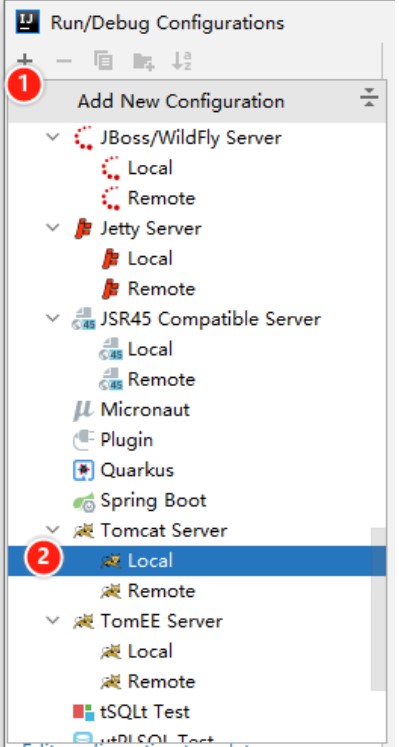Click the icon of Remote under Jetty Server
This screenshot has width=399, height=747.
coord(111,289)
